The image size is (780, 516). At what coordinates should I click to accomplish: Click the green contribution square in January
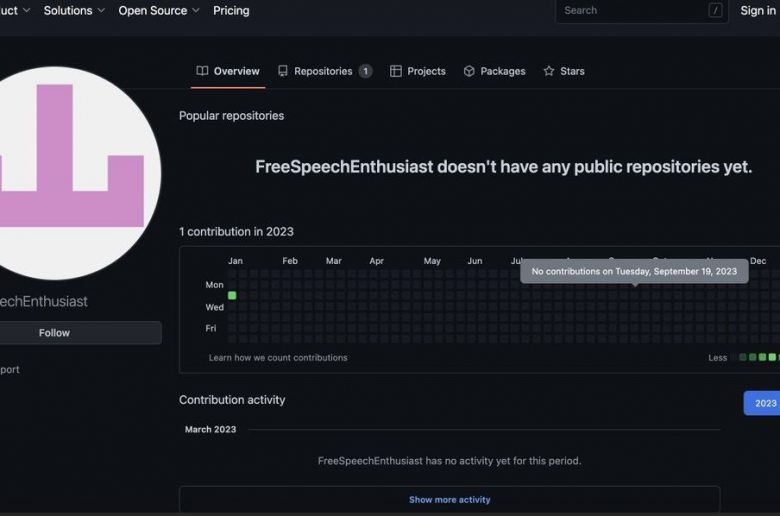[x=232, y=295]
